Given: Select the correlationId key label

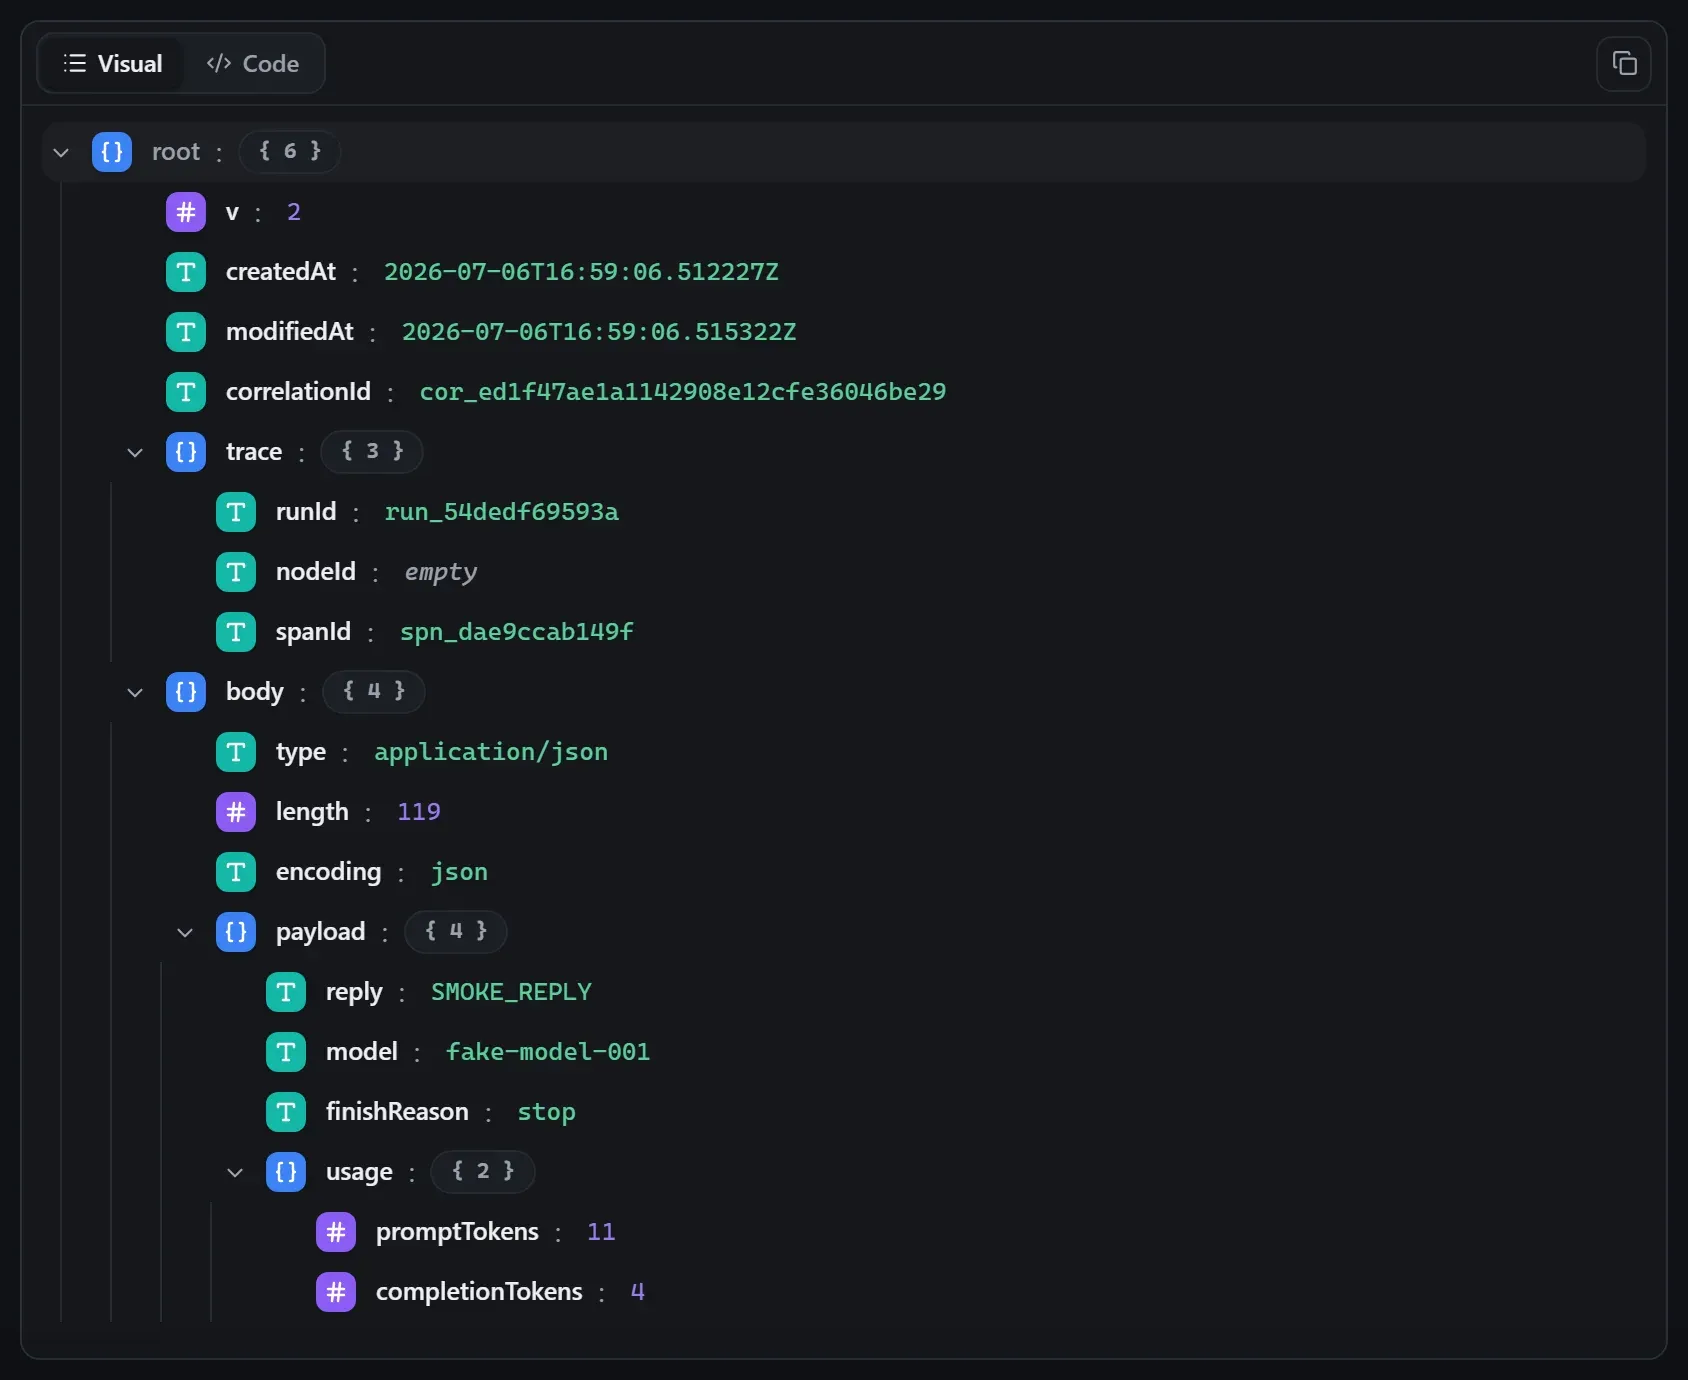Looking at the screenshot, I should pyautogui.click(x=298, y=392).
